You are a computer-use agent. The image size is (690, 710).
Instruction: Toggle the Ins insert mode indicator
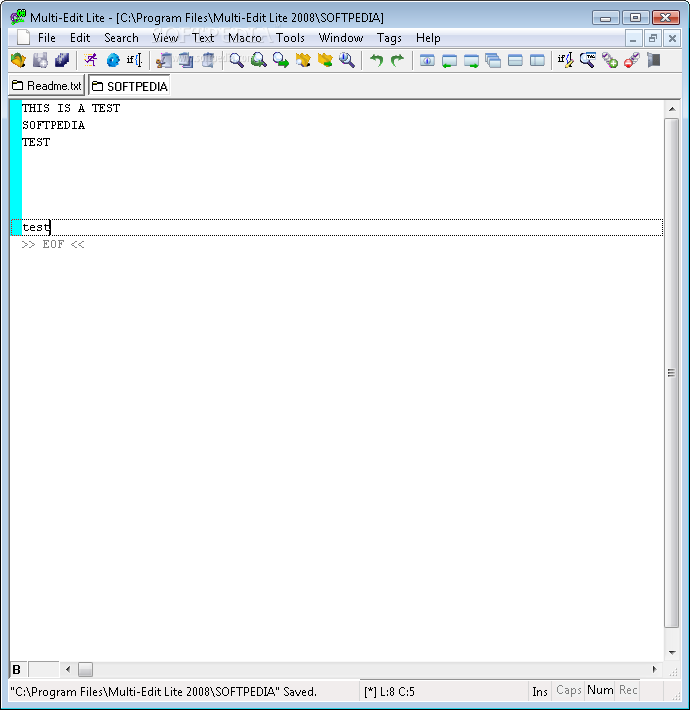click(540, 691)
